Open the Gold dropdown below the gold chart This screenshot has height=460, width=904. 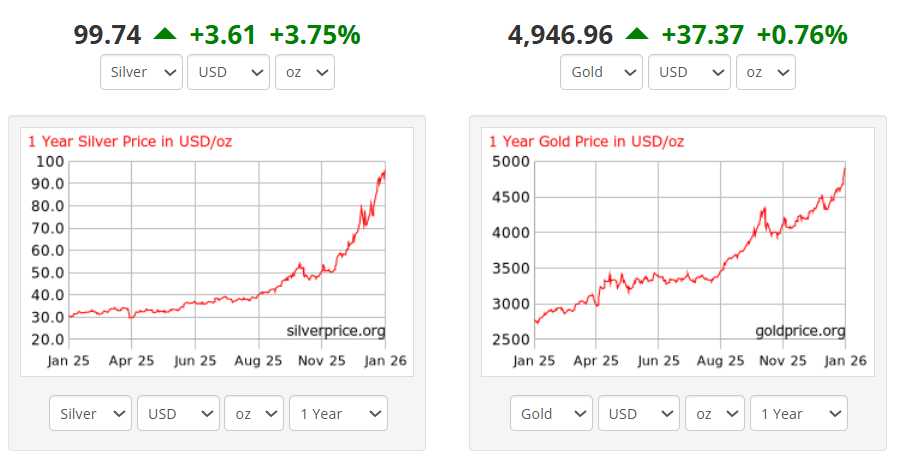click(551, 413)
